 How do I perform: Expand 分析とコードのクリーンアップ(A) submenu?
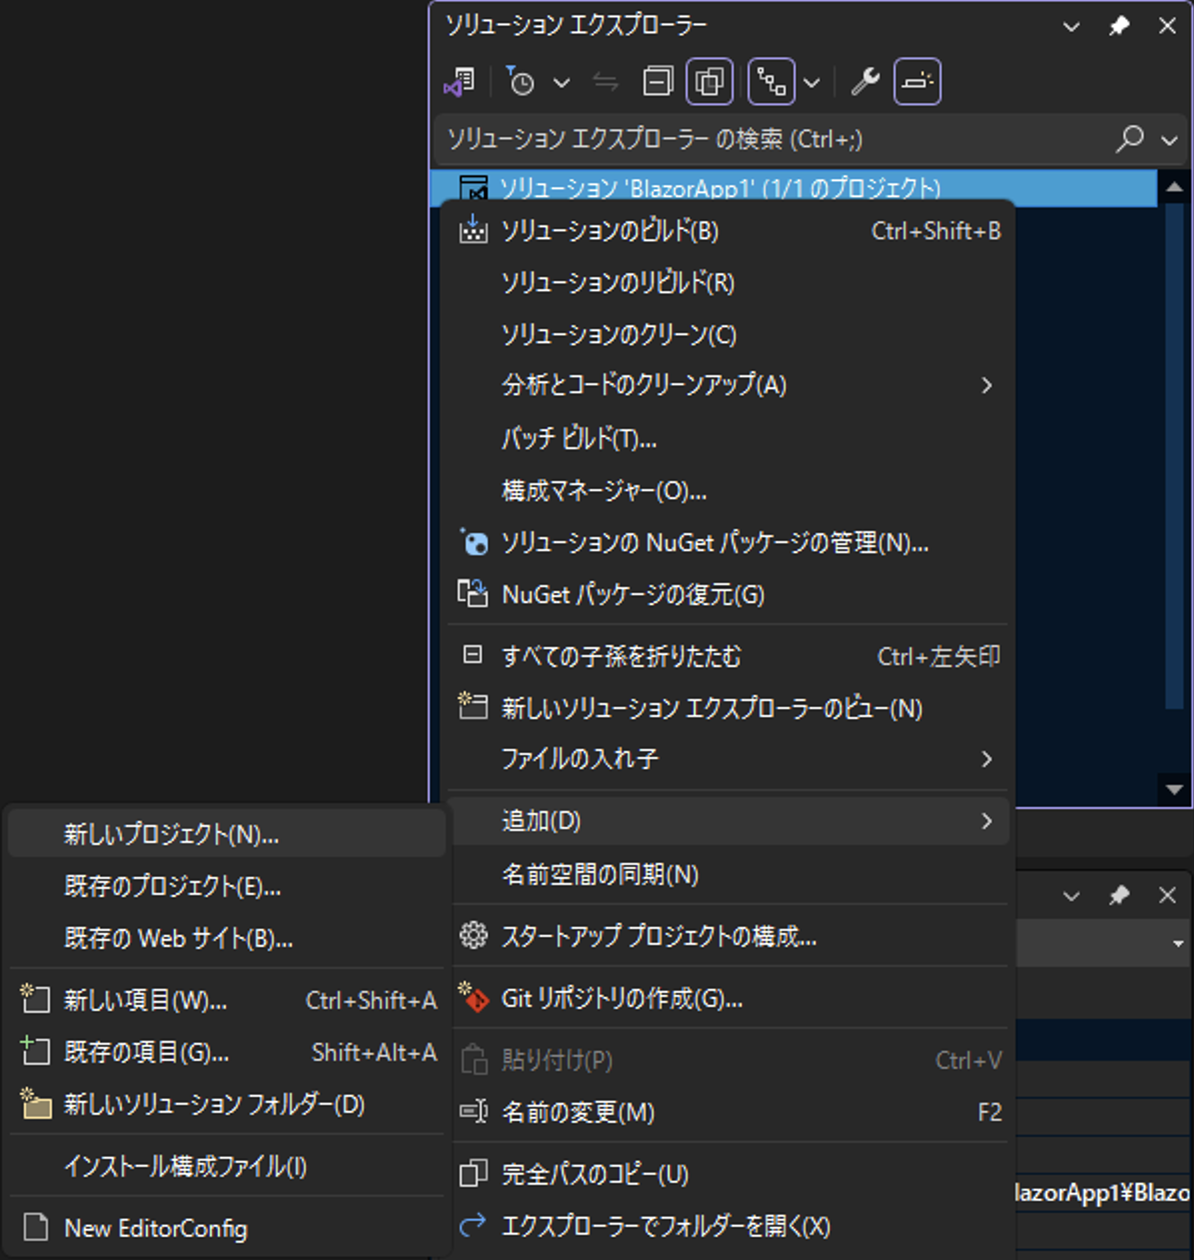(730, 385)
